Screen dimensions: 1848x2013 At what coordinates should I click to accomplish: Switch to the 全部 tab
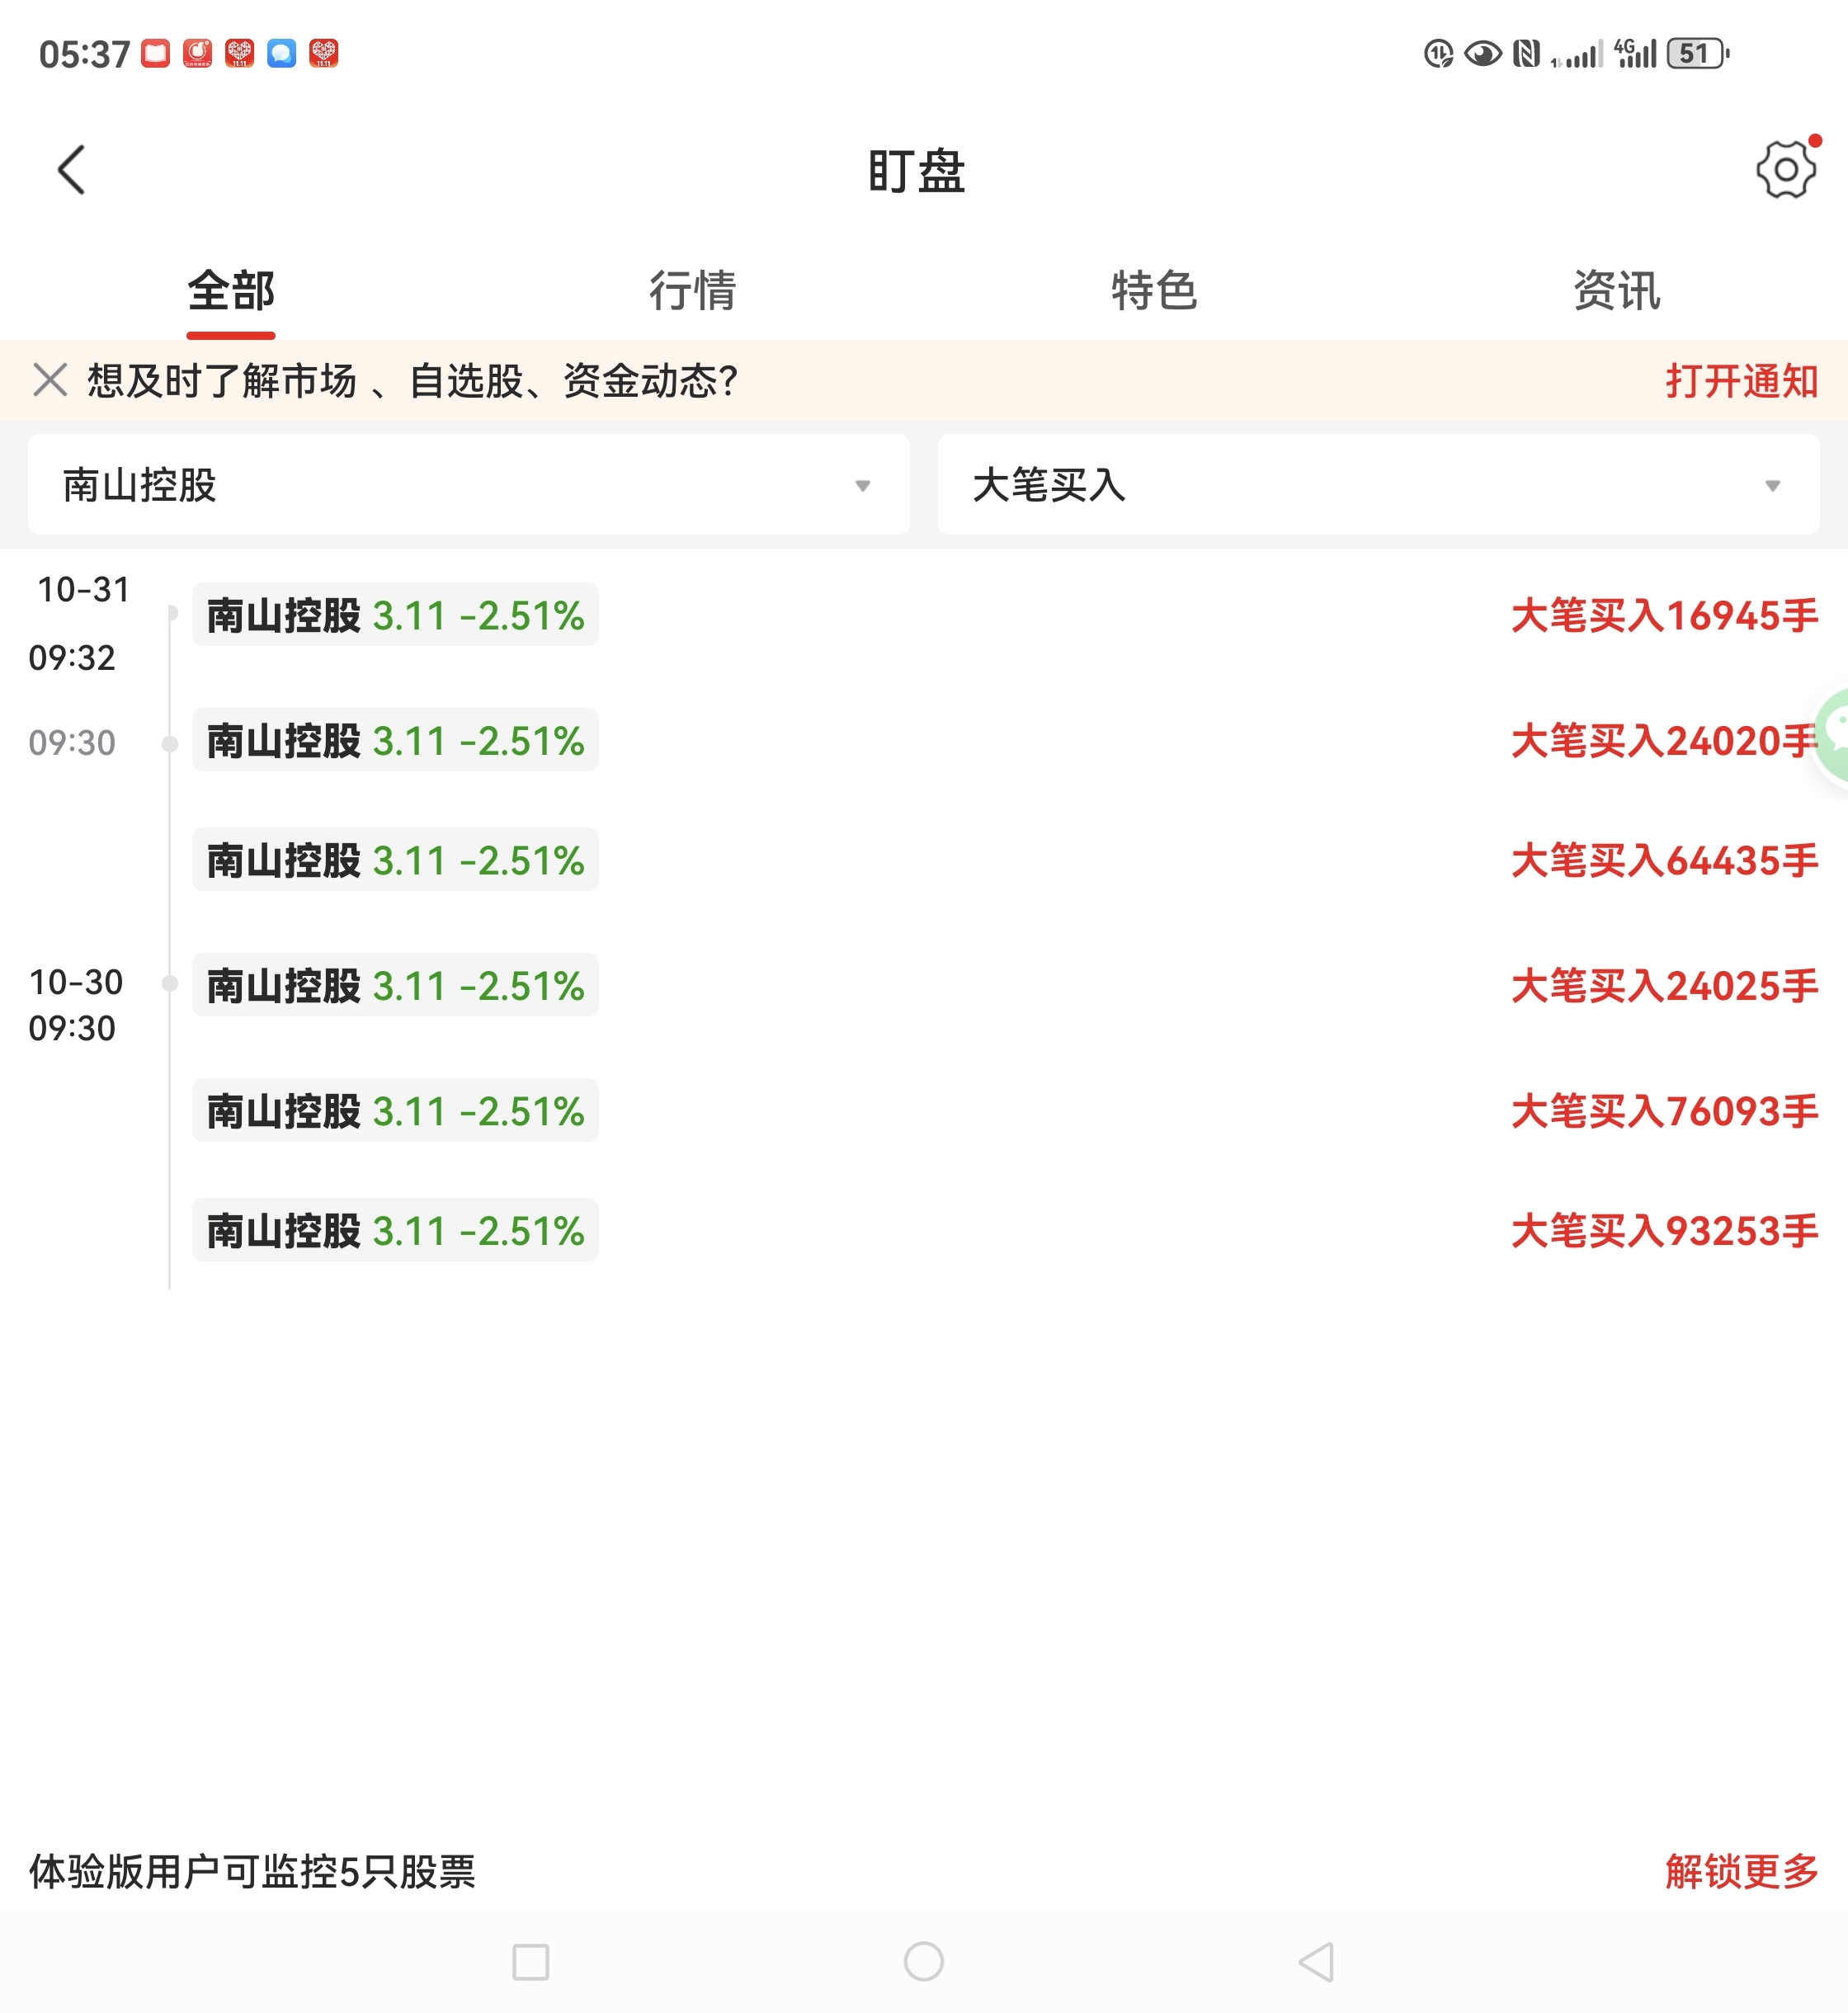[x=231, y=291]
